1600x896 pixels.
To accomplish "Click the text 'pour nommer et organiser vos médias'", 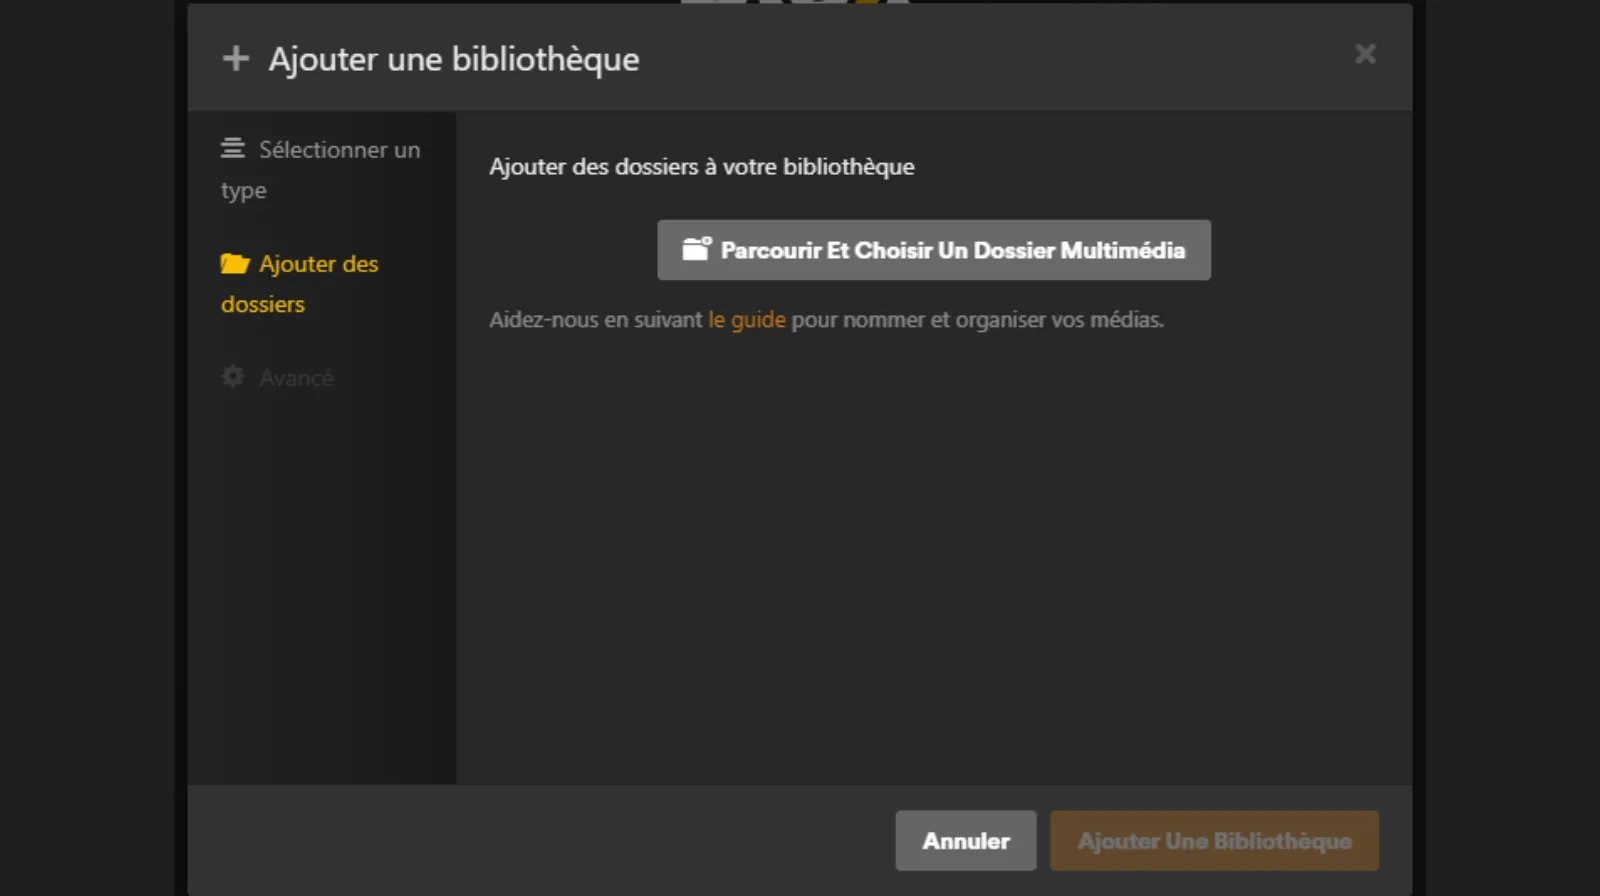I will click(977, 320).
